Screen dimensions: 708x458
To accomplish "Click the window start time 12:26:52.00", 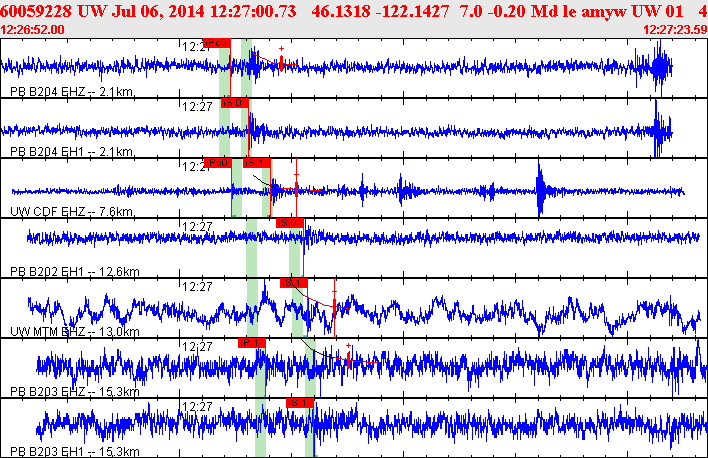I will point(32,30).
